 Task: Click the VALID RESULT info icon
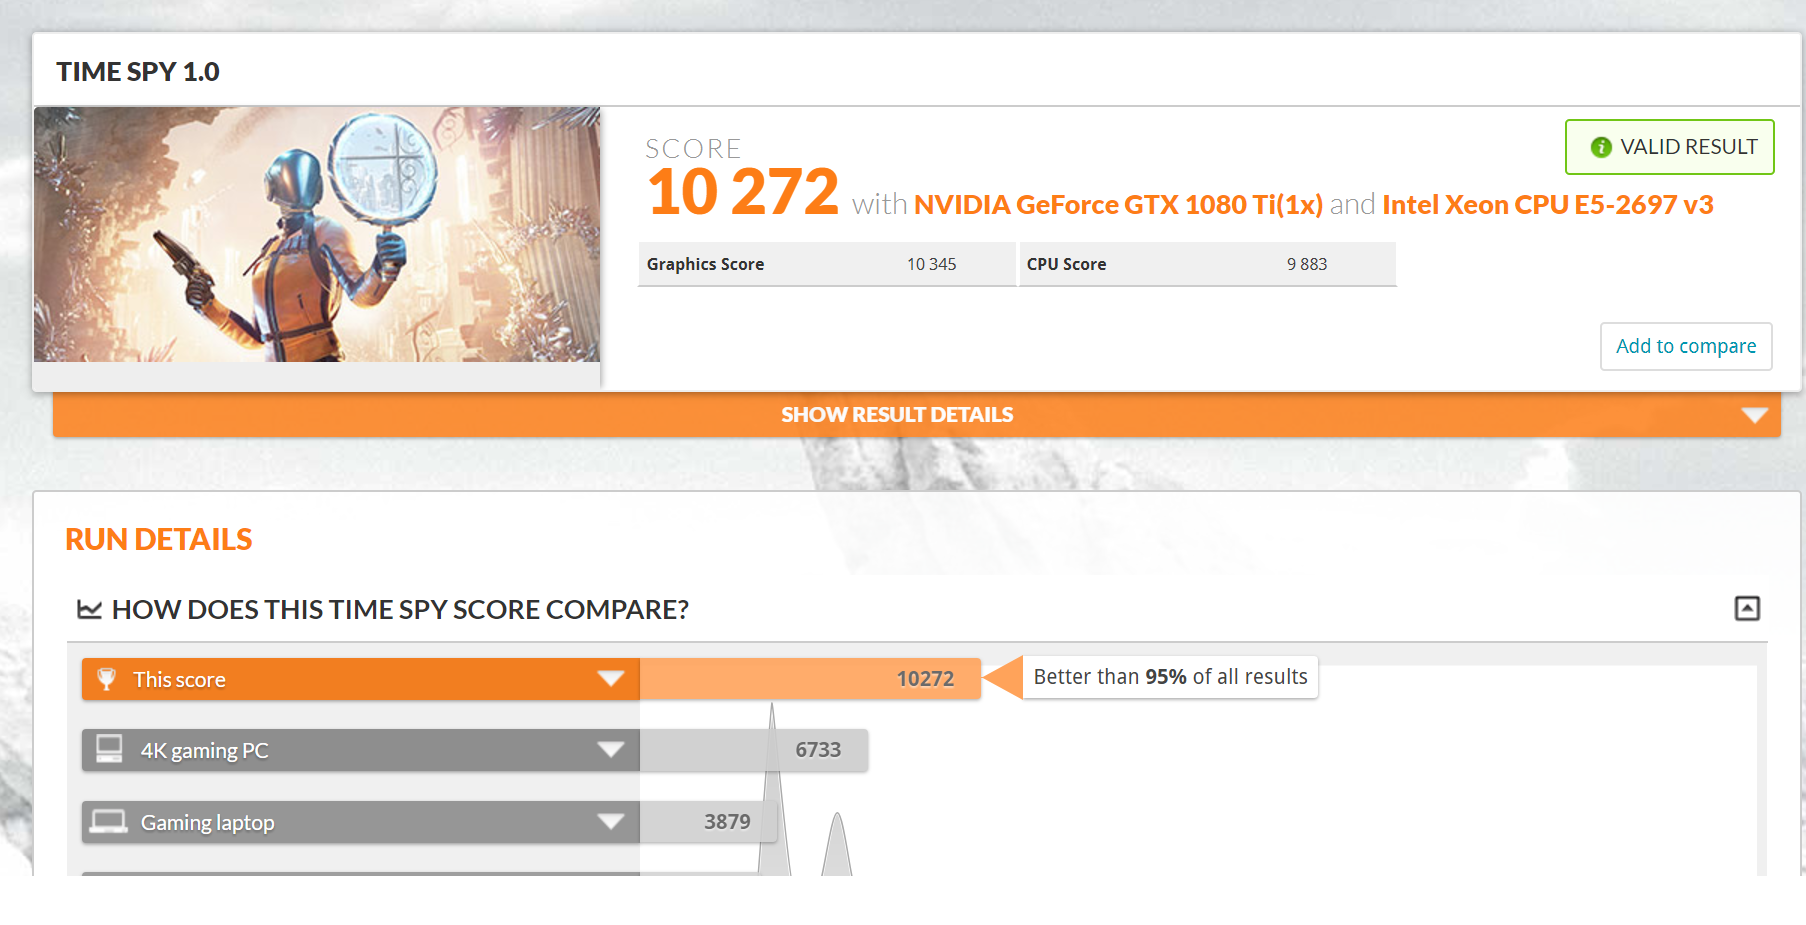point(1601,147)
